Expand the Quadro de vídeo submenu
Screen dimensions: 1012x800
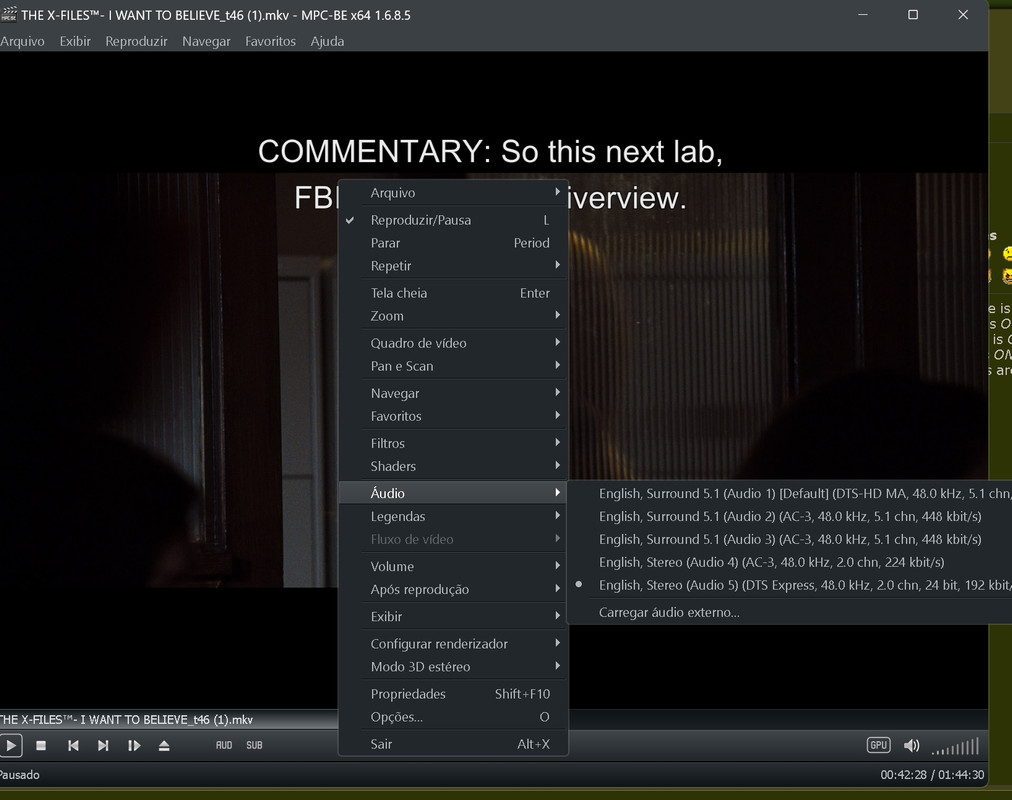click(453, 343)
